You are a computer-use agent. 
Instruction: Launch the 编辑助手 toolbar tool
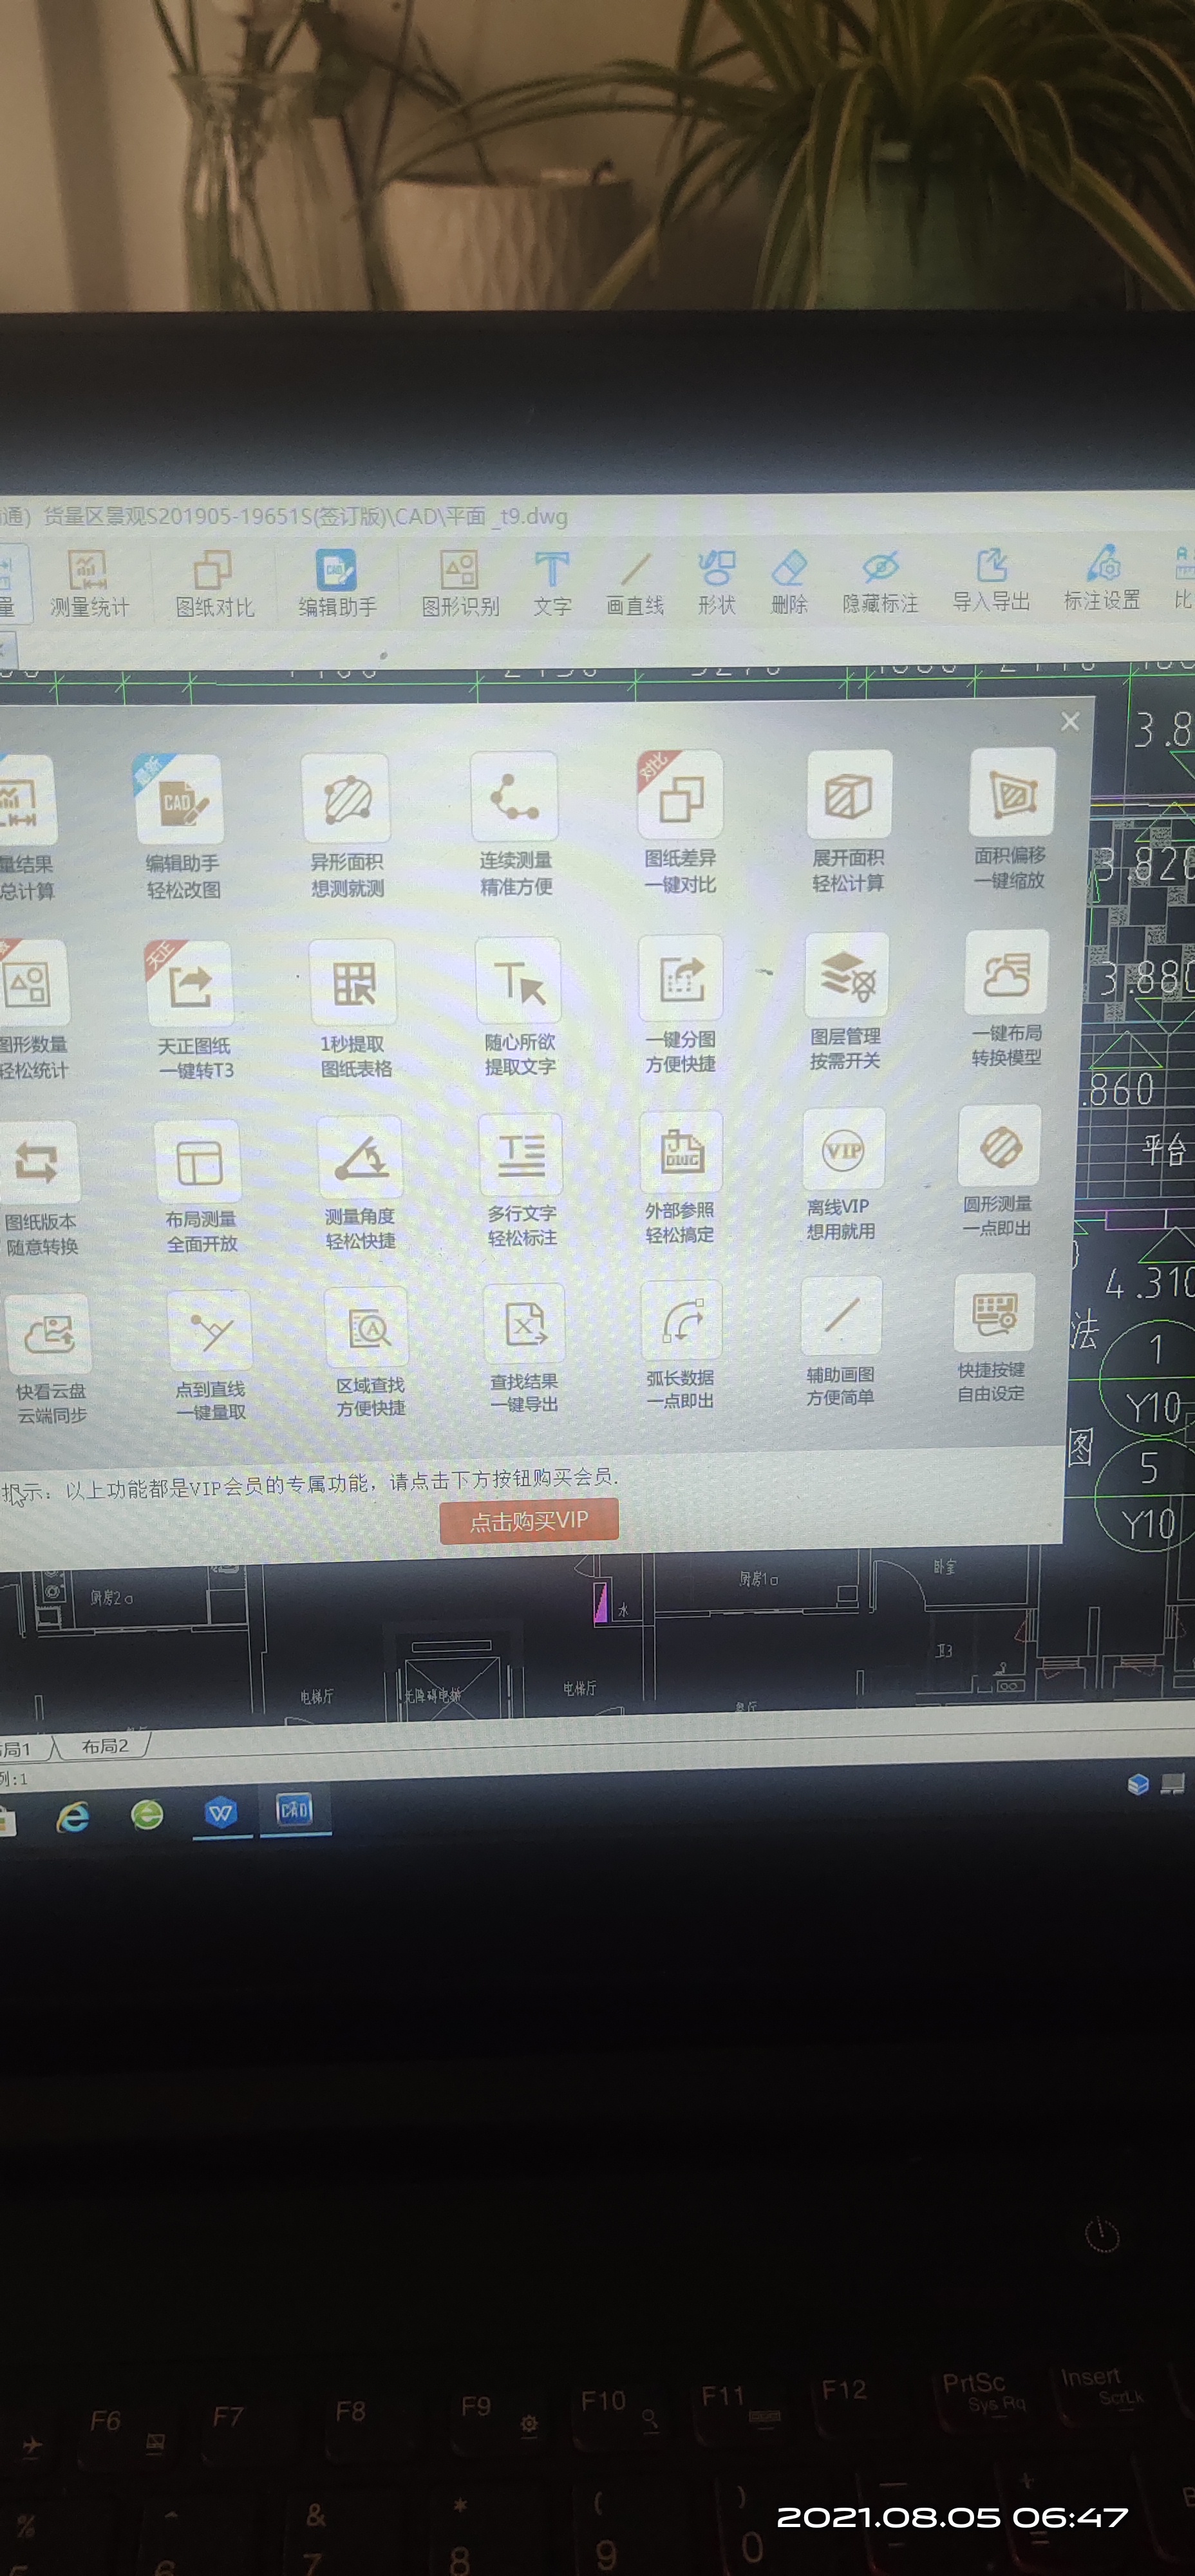point(337,583)
